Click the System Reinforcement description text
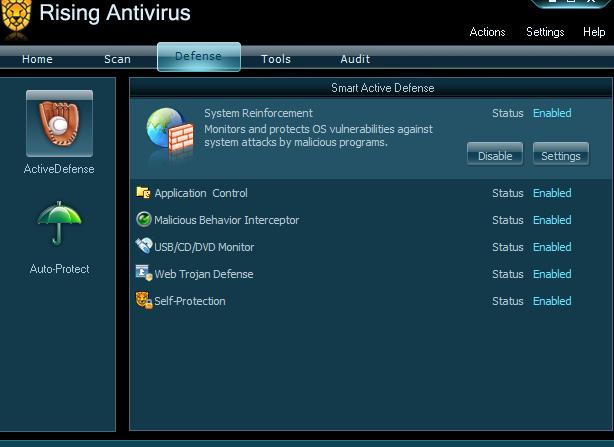Image resolution: width=614 pixels, height=447 pixels. coord(318,135)
